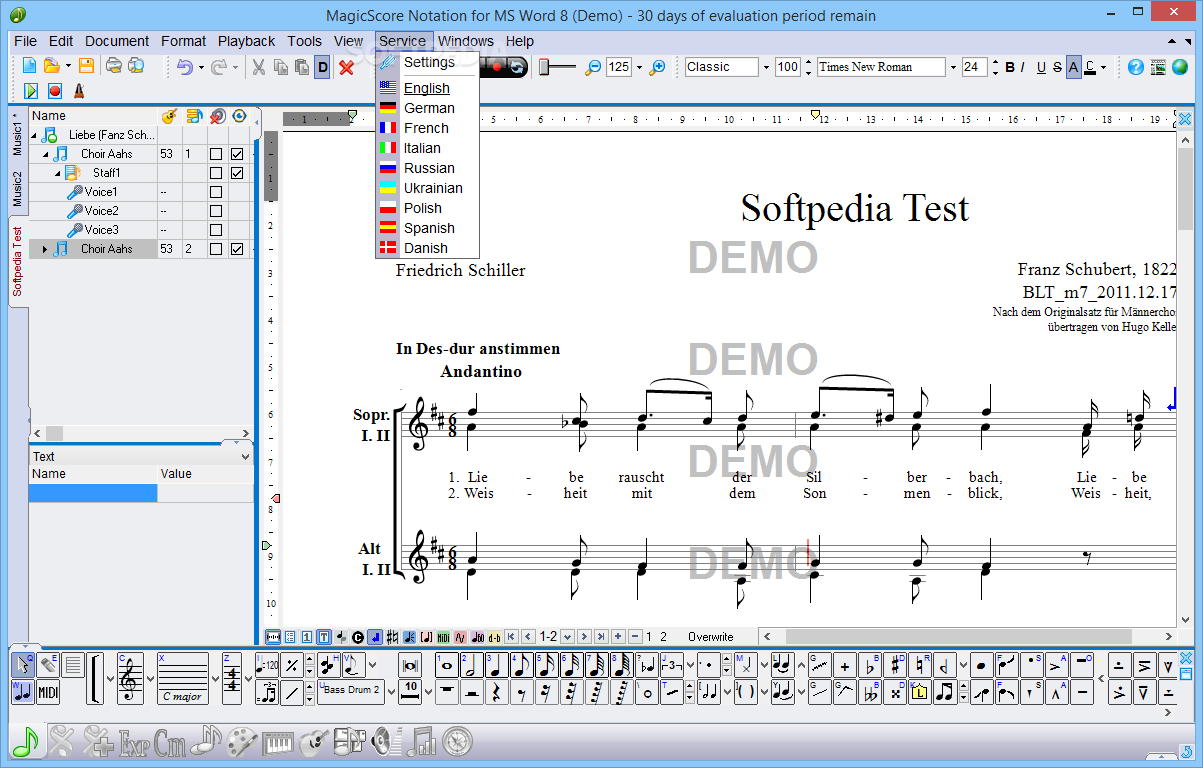Click the Help question mark icon
This screenshot has height=768, width=1203.
(1136, 67)
